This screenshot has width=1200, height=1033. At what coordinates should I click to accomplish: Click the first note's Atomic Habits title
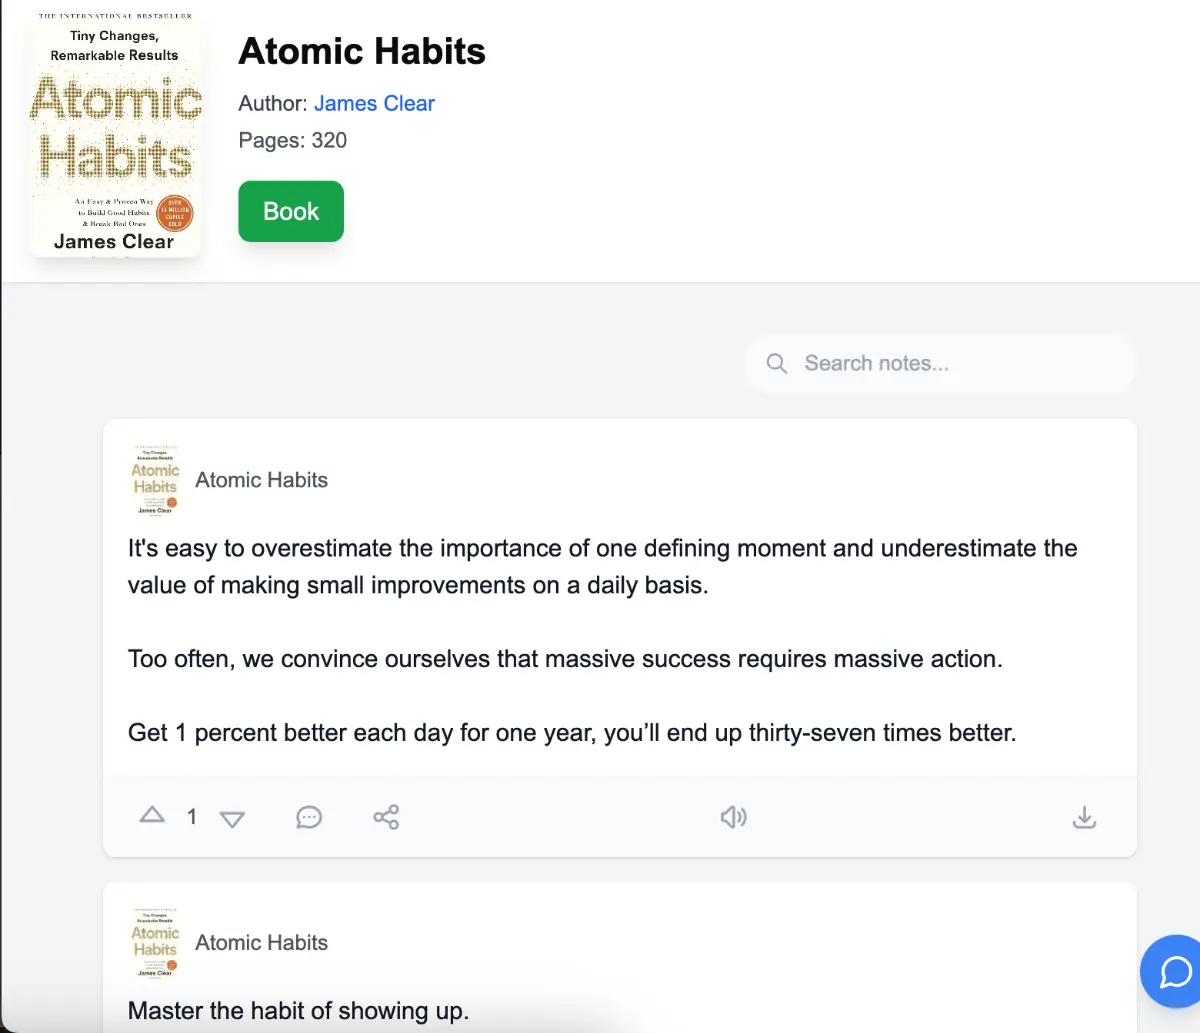[x=261, y=480]
